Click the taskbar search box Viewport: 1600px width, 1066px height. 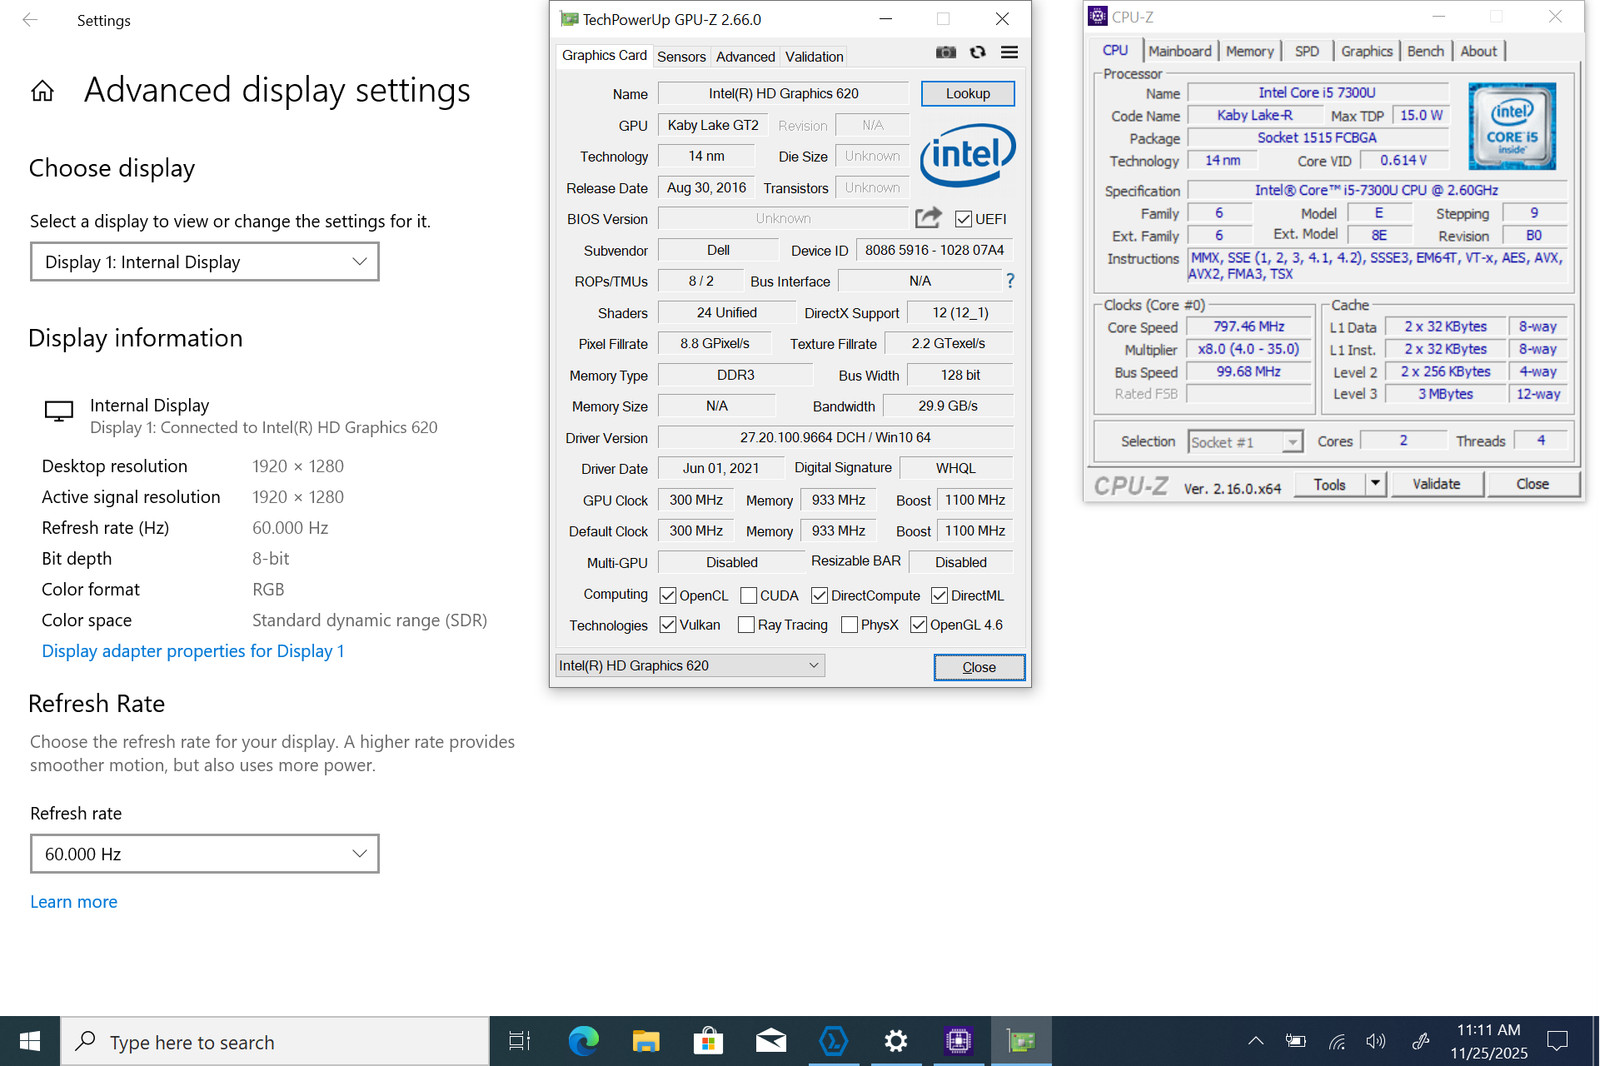point(275,1041)
